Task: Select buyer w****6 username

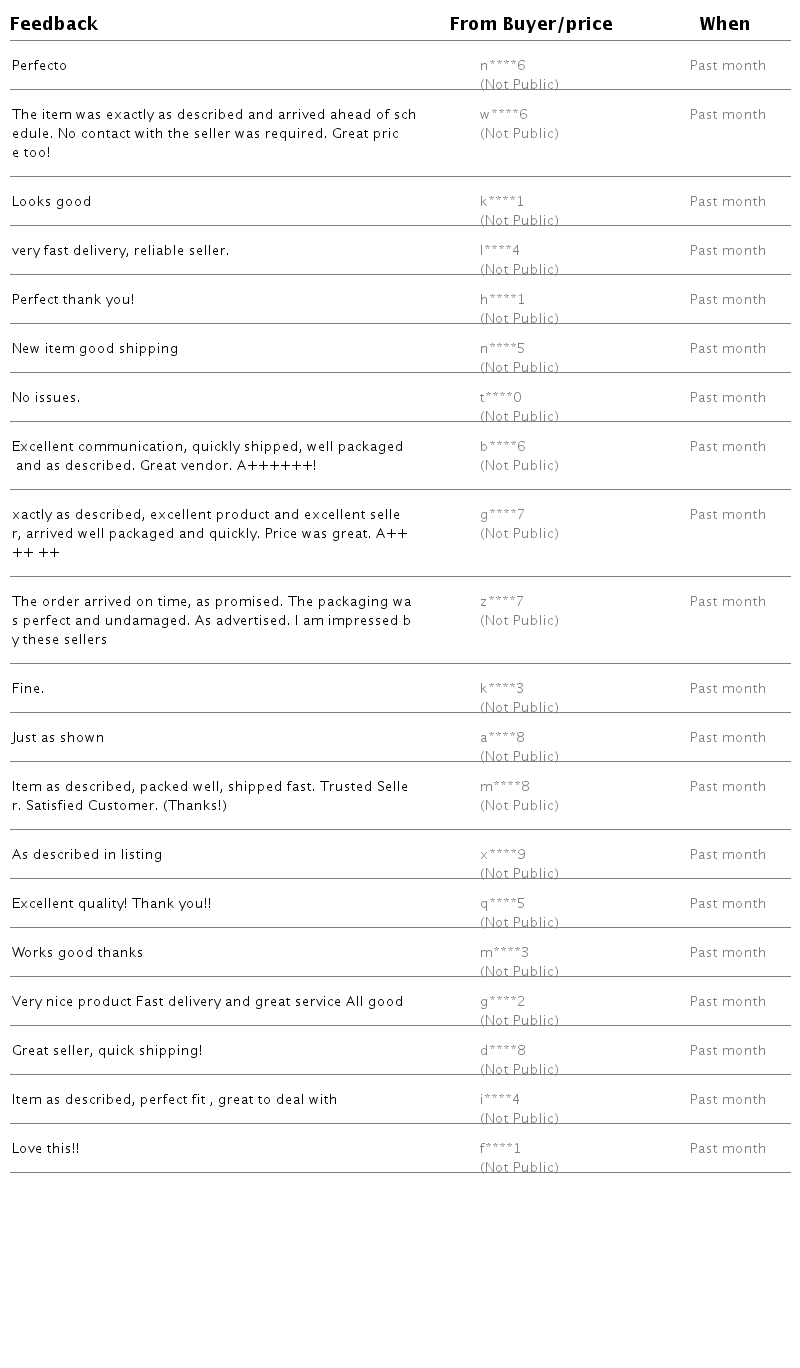Action: coord(503,115)
